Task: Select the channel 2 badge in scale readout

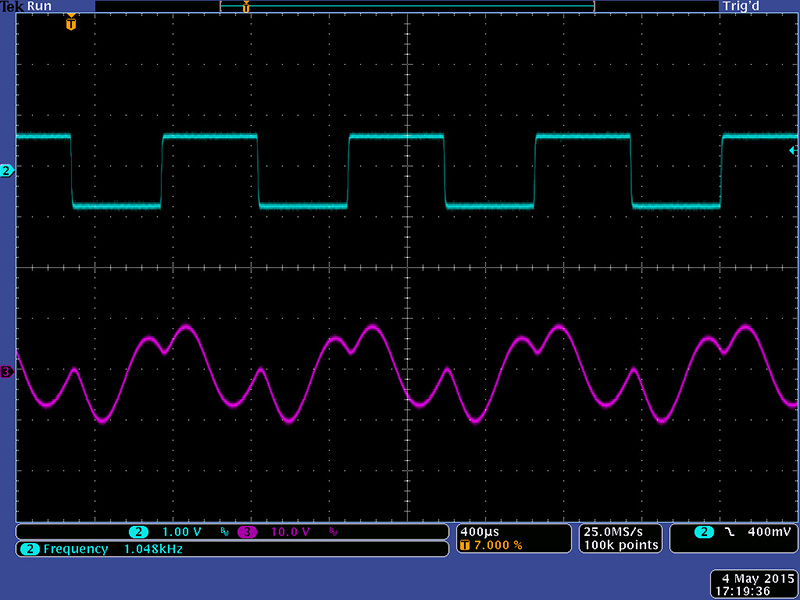Action: point(139,531)
